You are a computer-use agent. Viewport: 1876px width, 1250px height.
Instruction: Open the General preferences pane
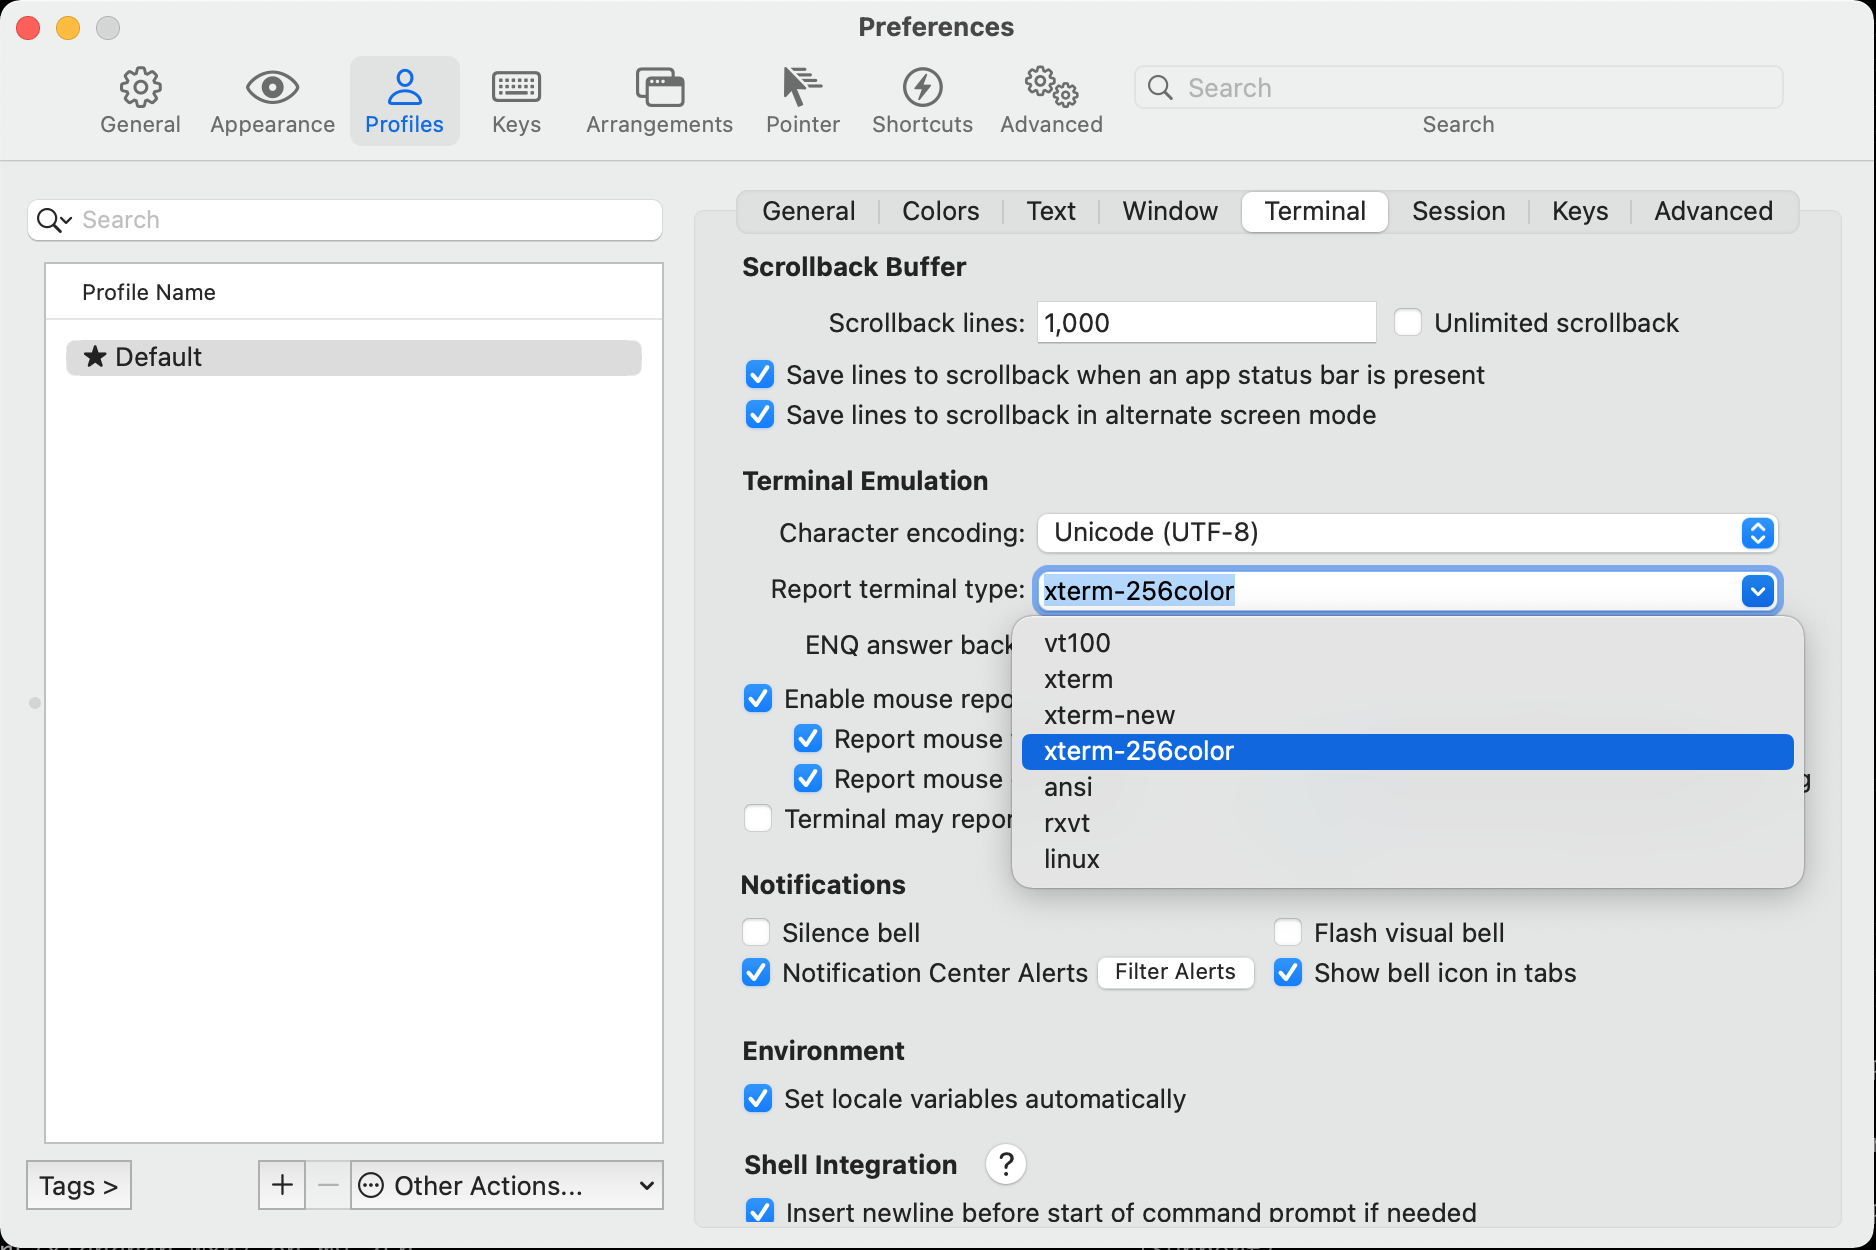140,100
